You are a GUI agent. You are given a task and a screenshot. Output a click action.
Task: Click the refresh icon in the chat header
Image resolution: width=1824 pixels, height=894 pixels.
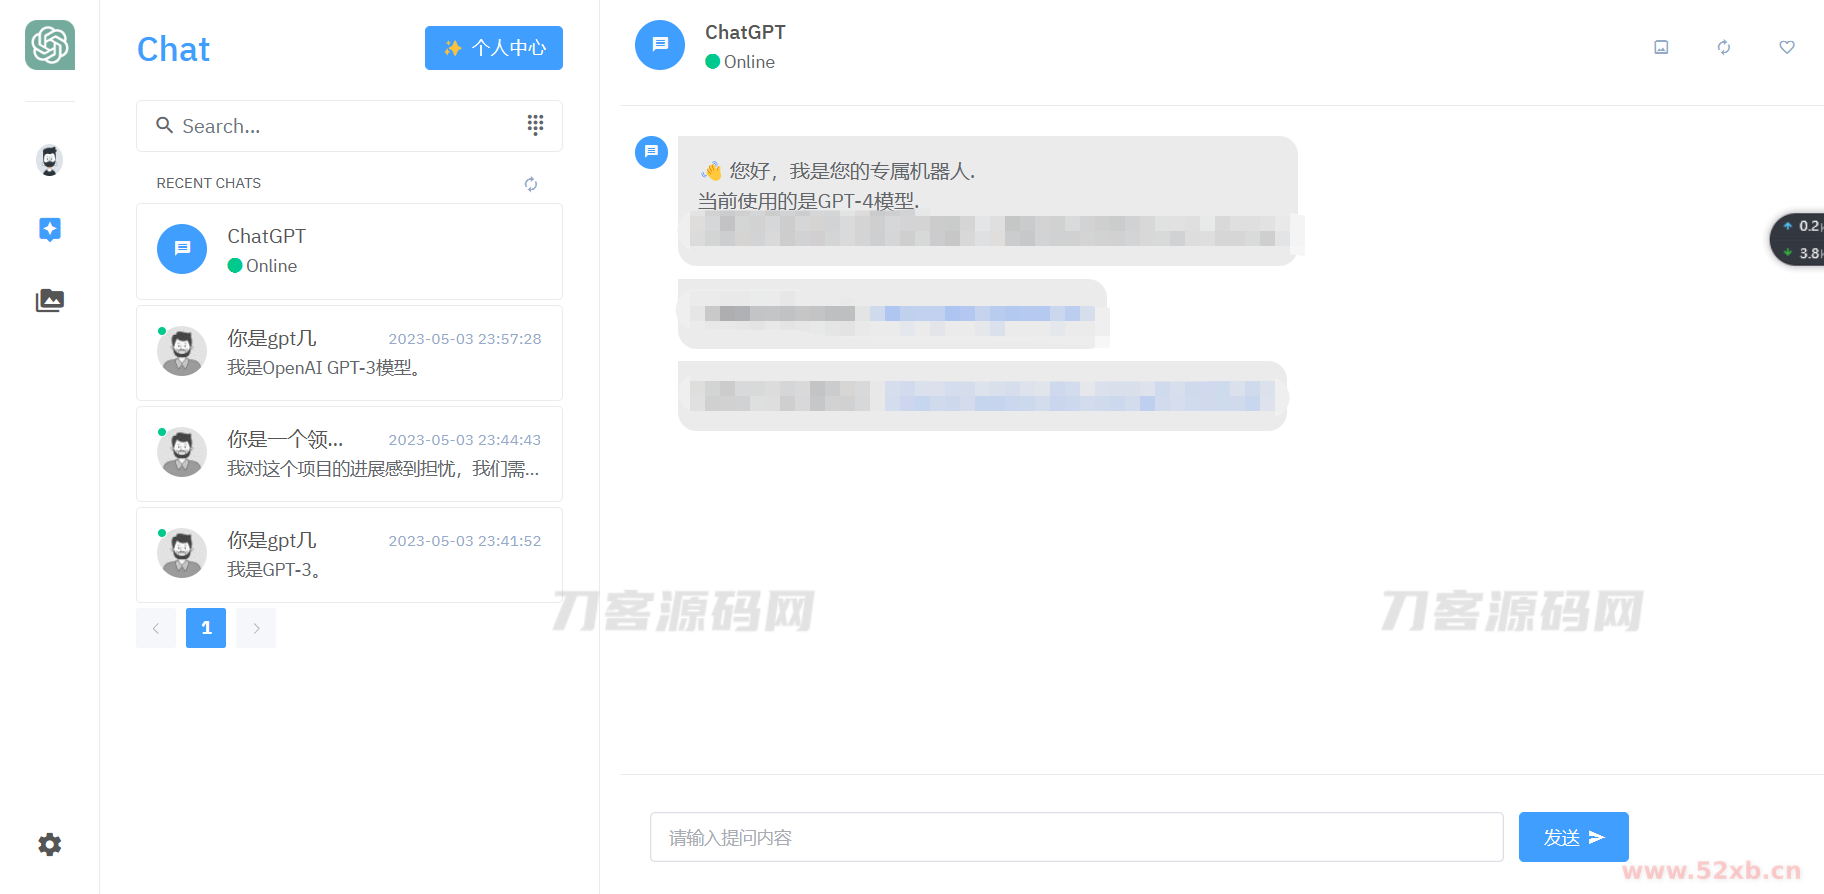(x=1724, y=47)
